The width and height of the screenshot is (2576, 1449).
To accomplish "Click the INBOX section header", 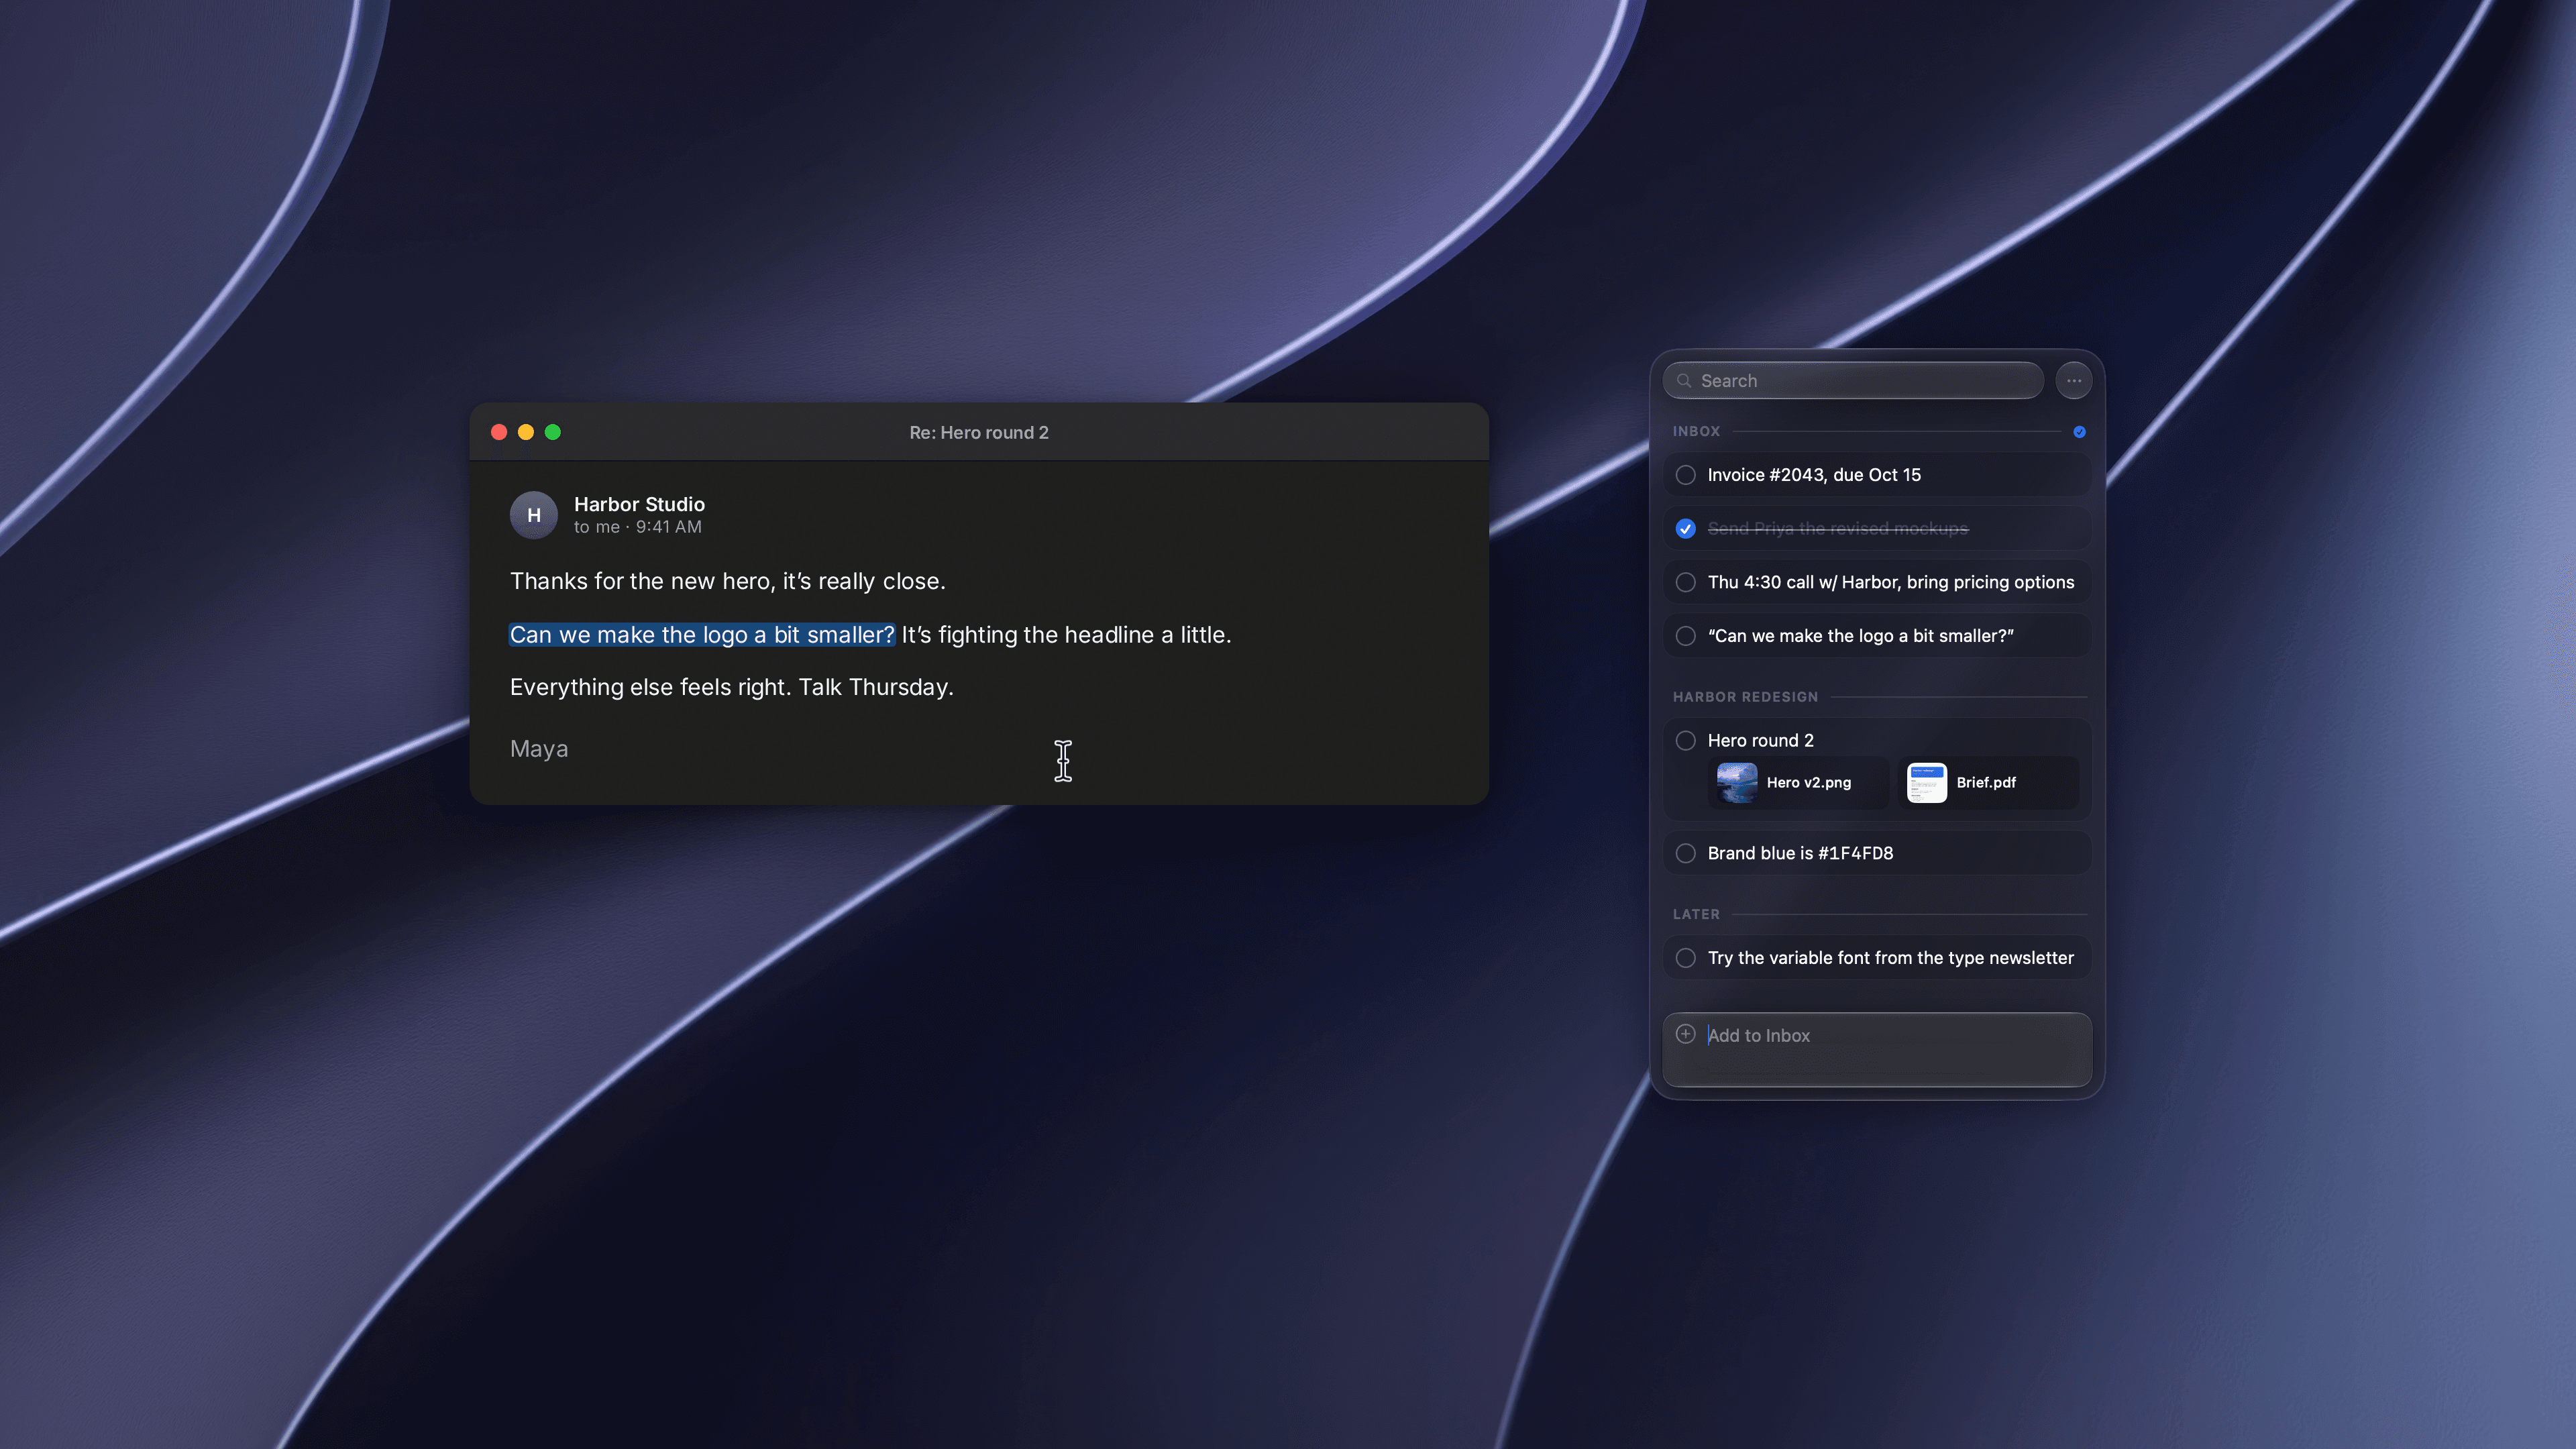I will [1697, 432].
